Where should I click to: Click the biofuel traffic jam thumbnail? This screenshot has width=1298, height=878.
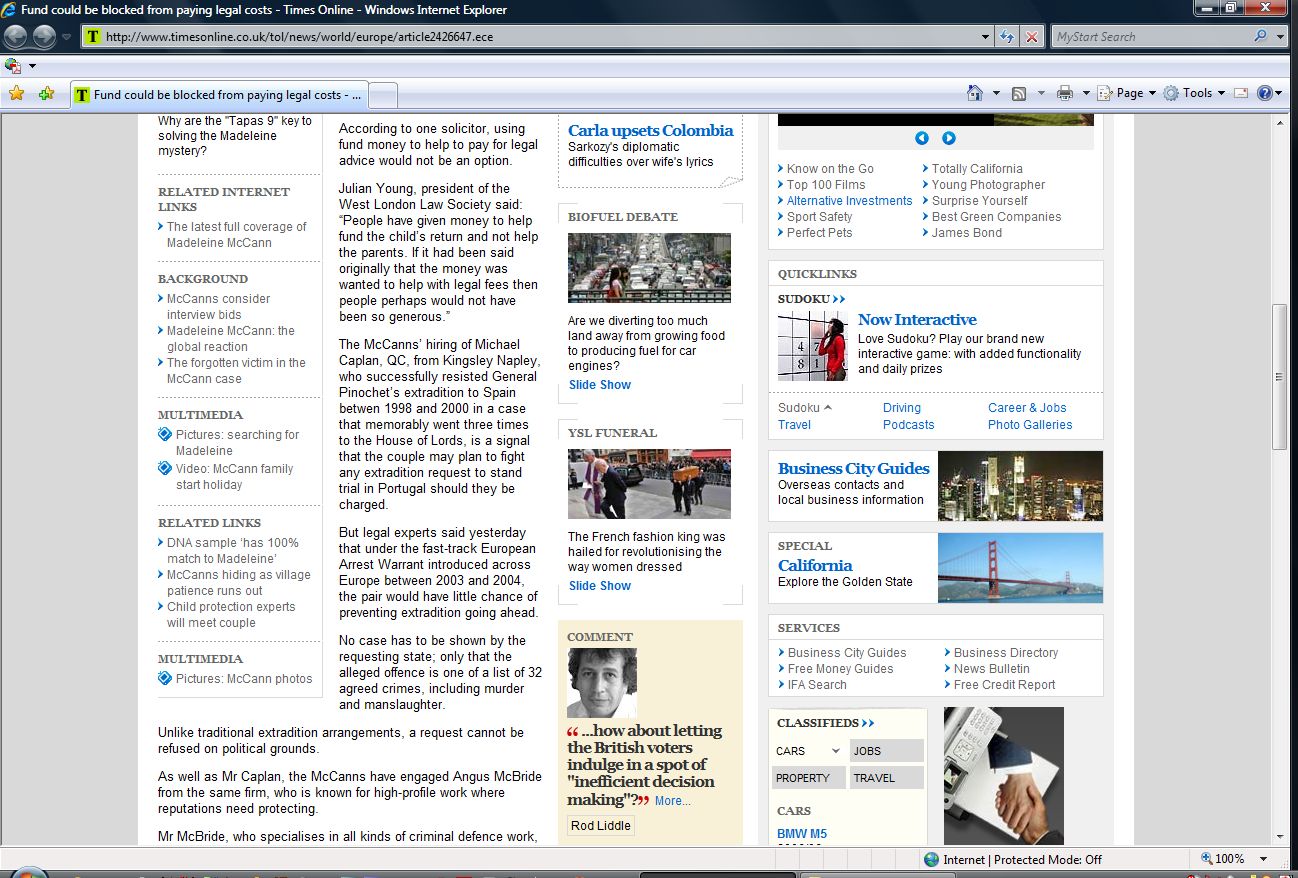pyautogui.click(x=649, y=267)
